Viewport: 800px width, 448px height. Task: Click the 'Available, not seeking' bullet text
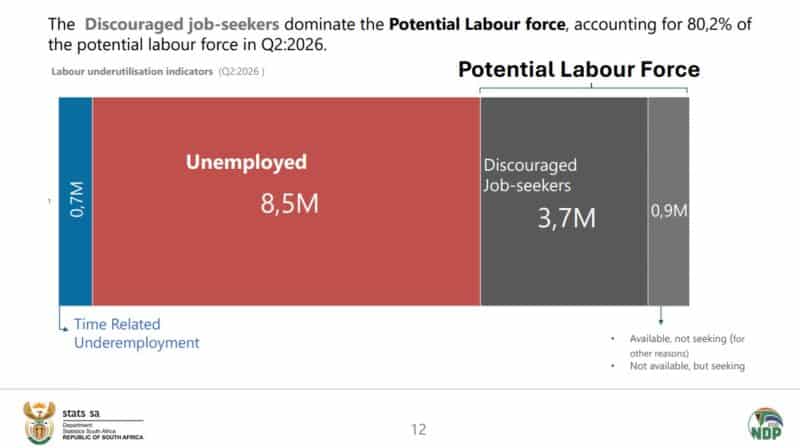click(x=687, y=345)
